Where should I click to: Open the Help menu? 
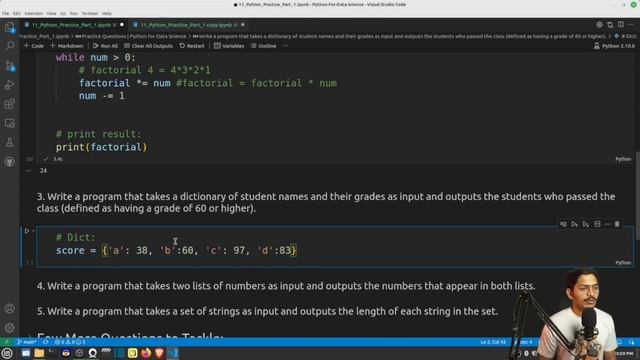(107, 13)
